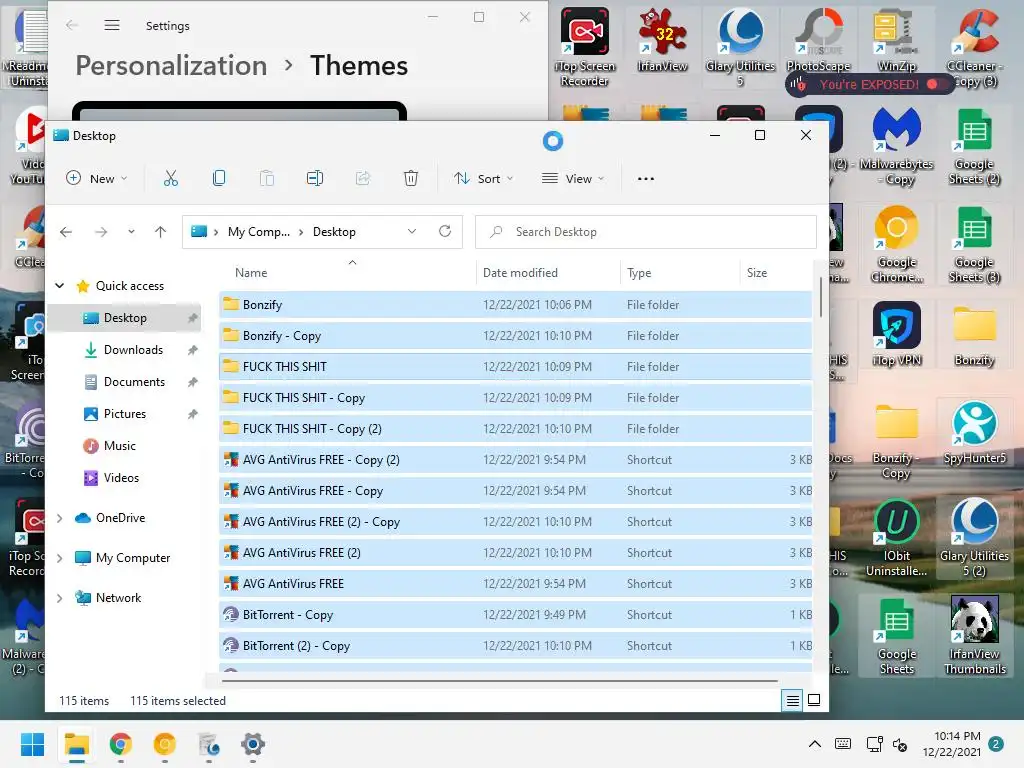Open the SpyHunter5 desktop shortcut

tap(974, 432)
